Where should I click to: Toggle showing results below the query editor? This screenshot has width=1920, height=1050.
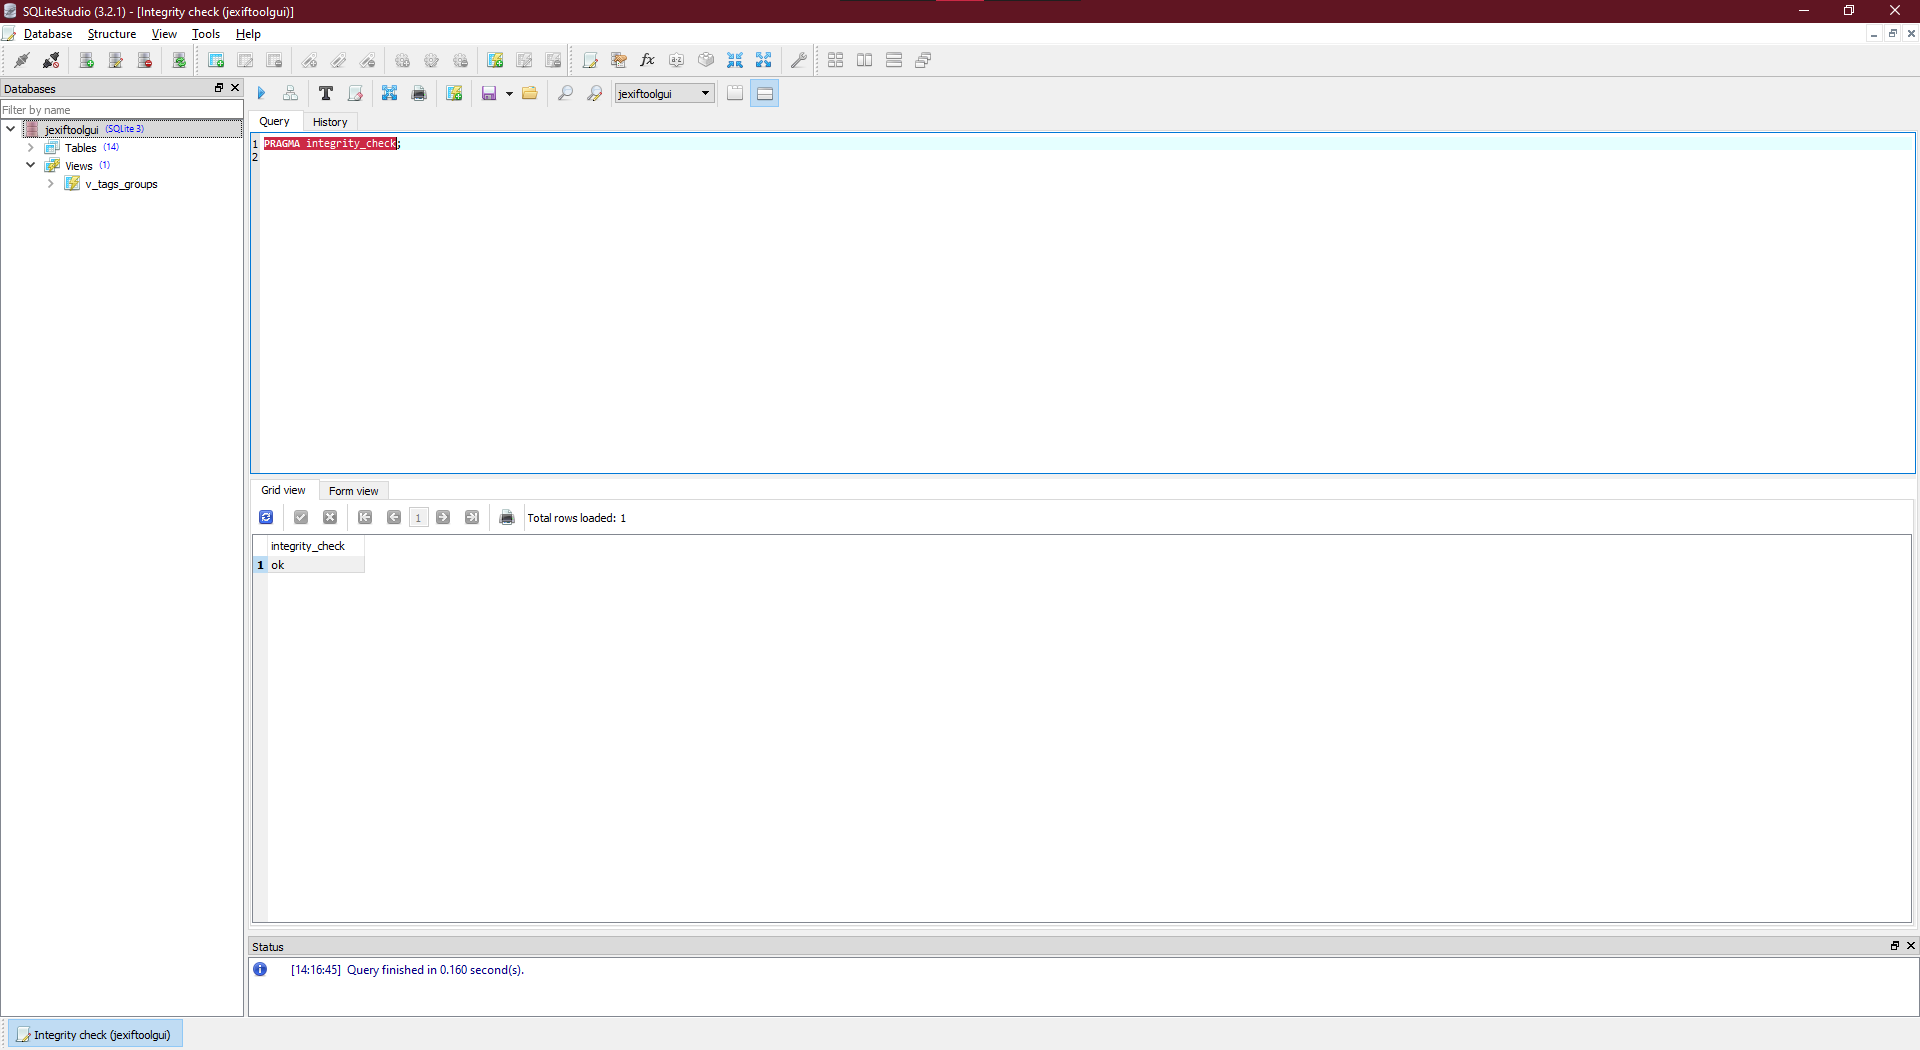tap(764, 93)
